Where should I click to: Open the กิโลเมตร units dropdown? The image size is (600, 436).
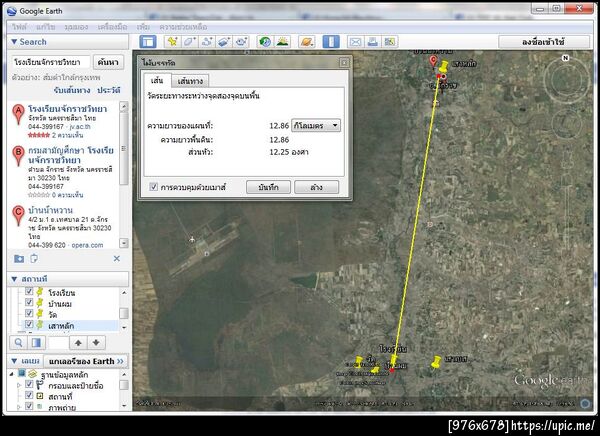coord(316,126)
